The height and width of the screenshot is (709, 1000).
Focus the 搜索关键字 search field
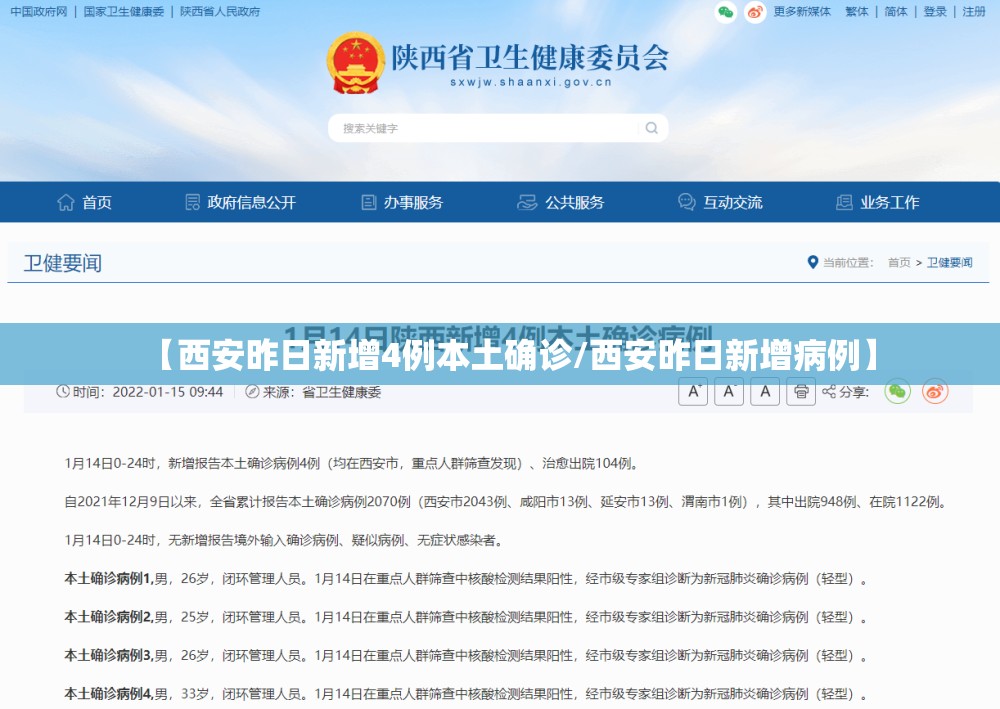(x=485, y=128)
